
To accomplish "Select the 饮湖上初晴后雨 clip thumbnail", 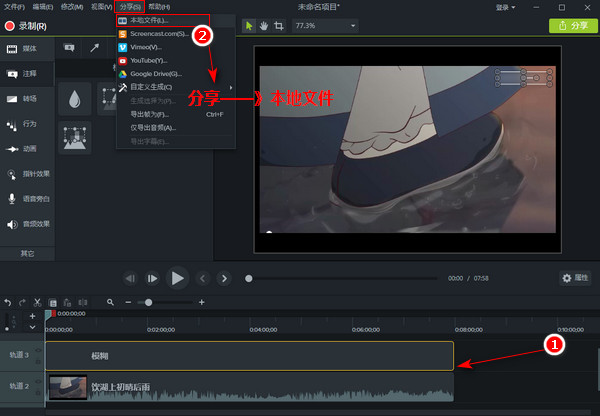I will [x=68, y=387].
